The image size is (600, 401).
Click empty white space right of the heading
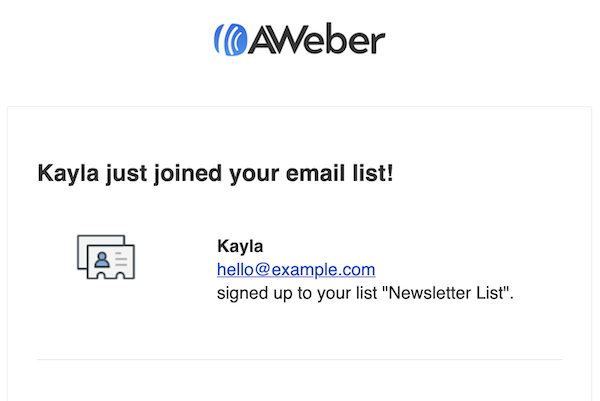480,173
